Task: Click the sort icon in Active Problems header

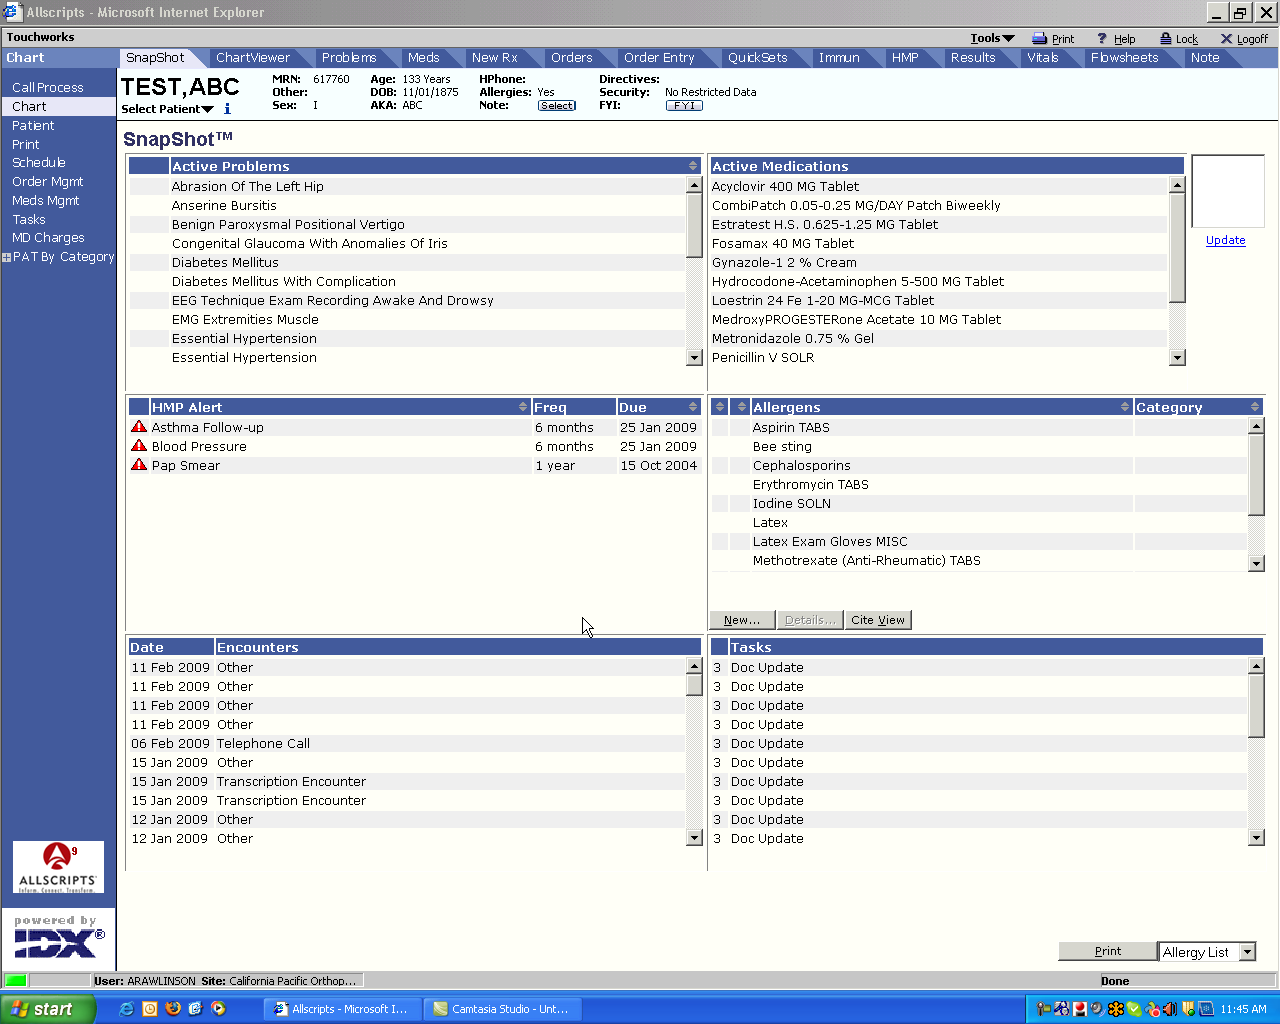Action: coord(692,166)
